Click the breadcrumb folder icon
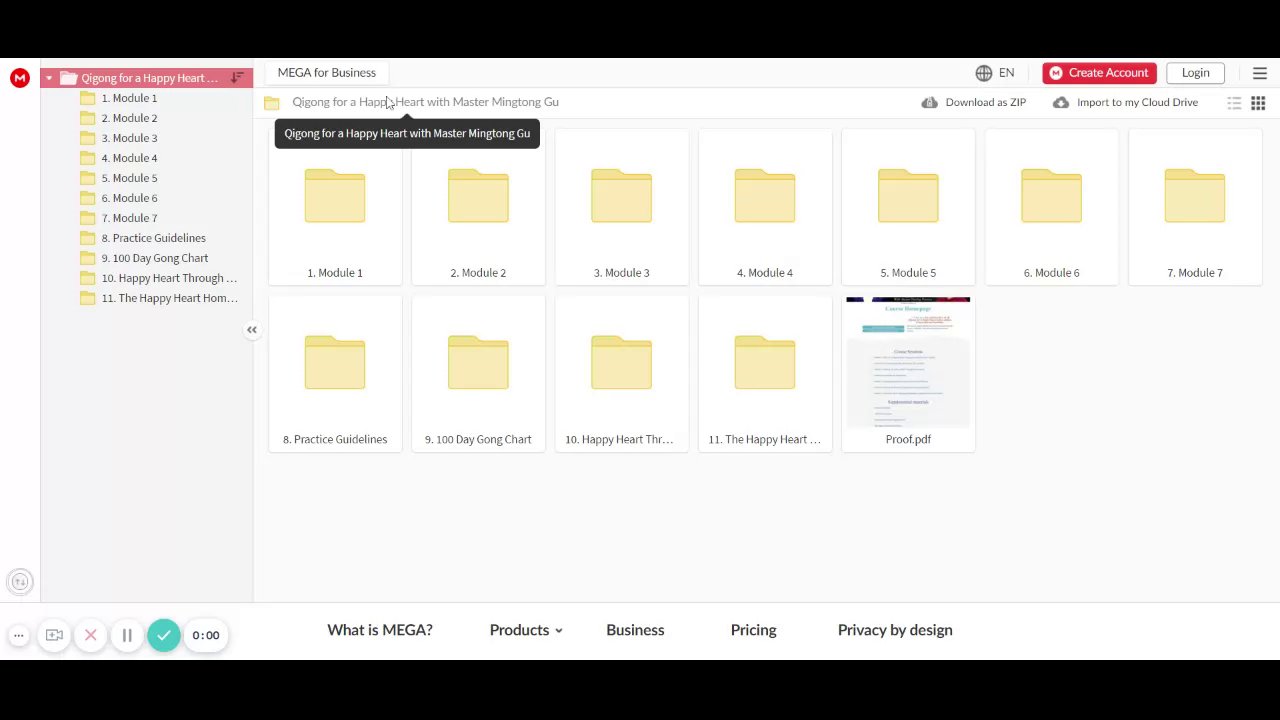Screen dimensions: 1280x720 point(272,102)
